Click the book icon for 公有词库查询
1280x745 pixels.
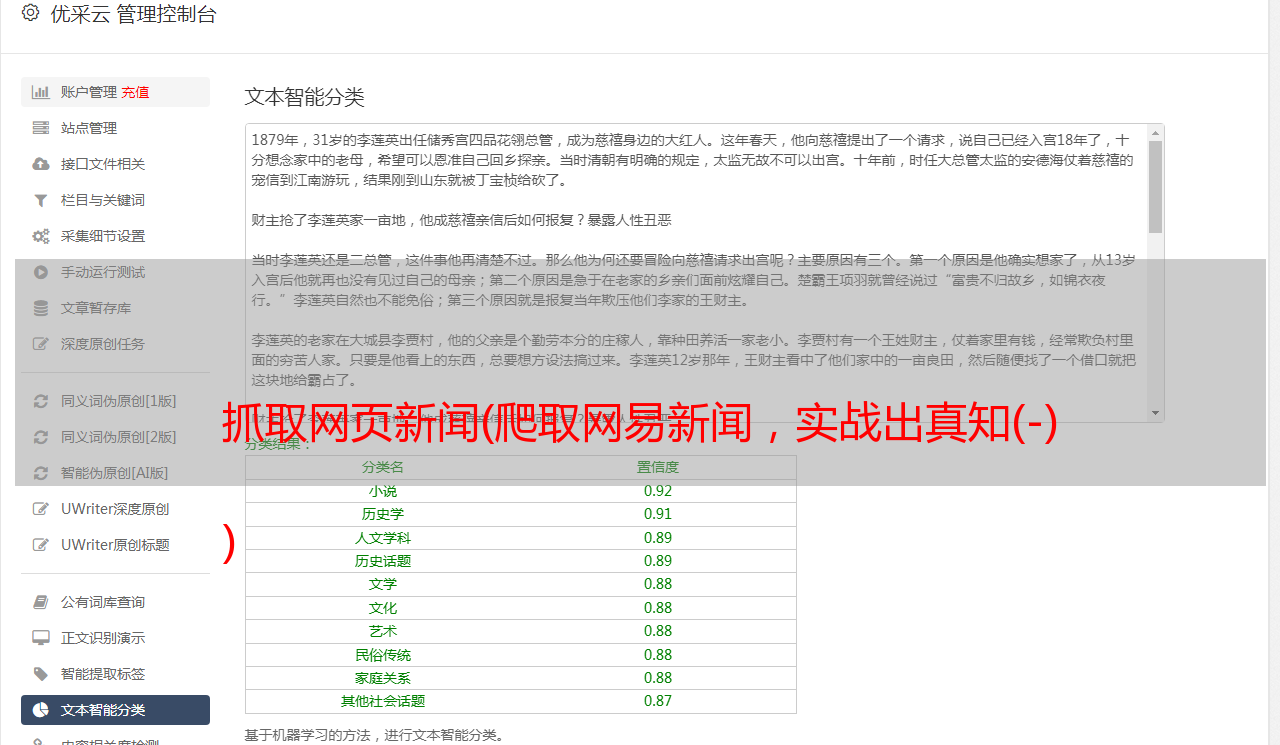pos(41,602)
